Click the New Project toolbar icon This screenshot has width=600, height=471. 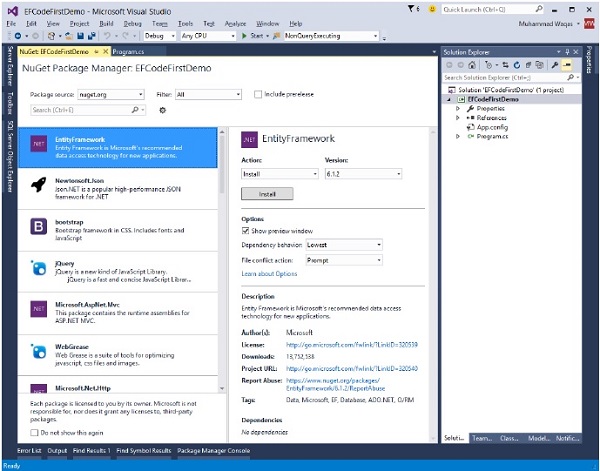click(x=51, y=36)
